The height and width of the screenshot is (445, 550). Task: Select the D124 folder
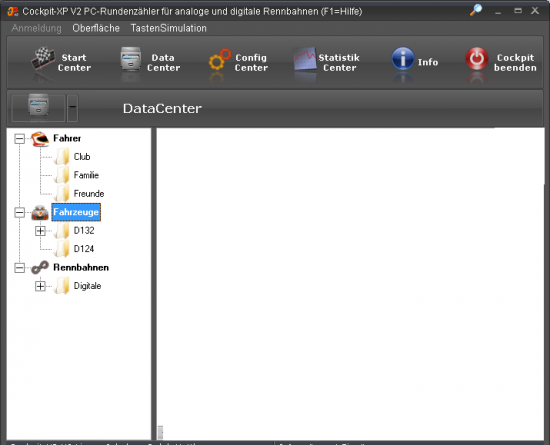pos(83,249)
